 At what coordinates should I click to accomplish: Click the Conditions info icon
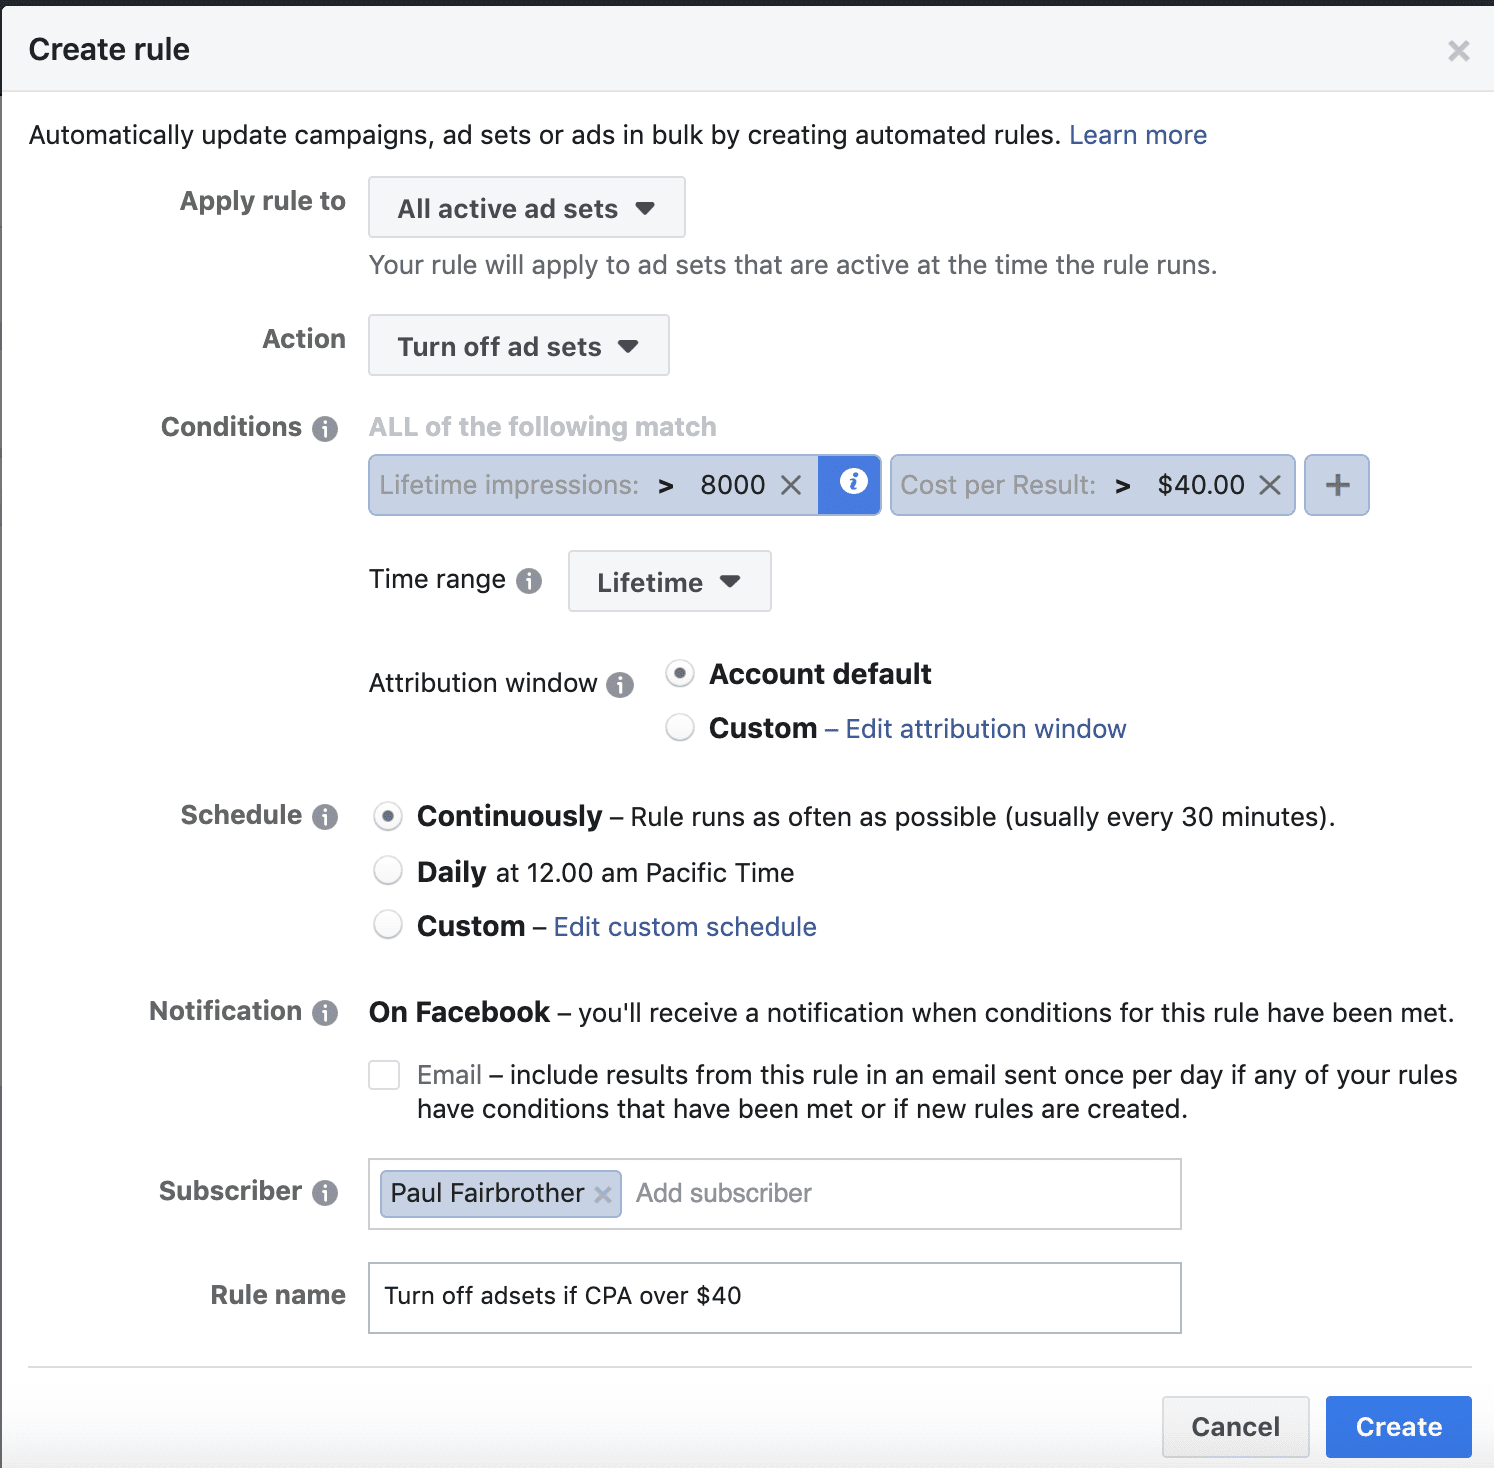click(x=325, y=429)
